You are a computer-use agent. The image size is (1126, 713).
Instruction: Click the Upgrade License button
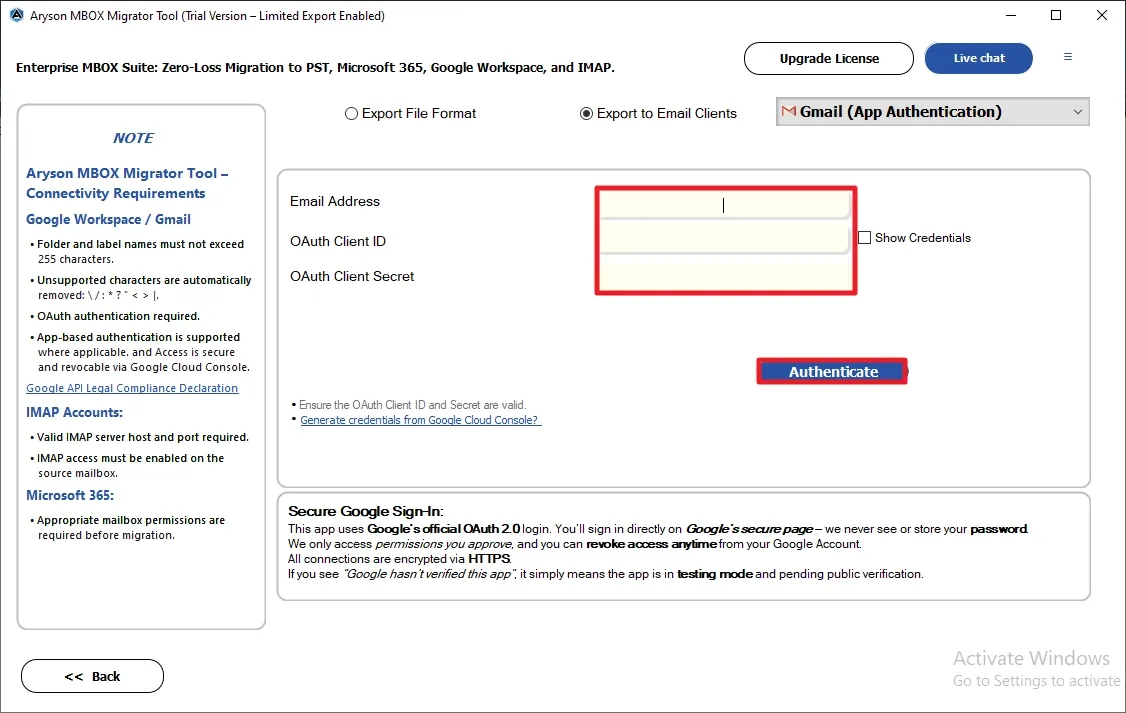pyautogui.click(x=829, y=58)
